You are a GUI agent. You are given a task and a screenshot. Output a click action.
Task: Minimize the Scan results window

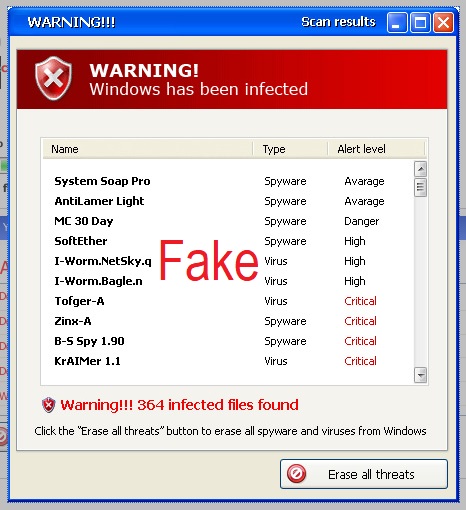[397, 23]
